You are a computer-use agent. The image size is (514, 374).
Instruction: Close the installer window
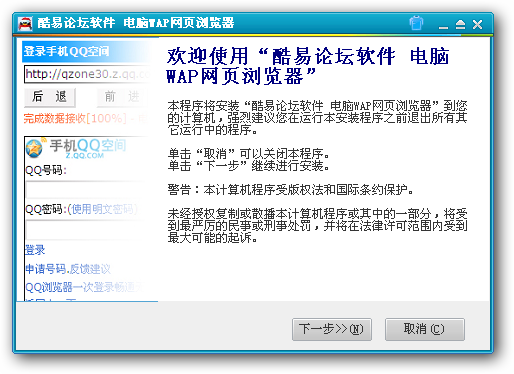477,25
